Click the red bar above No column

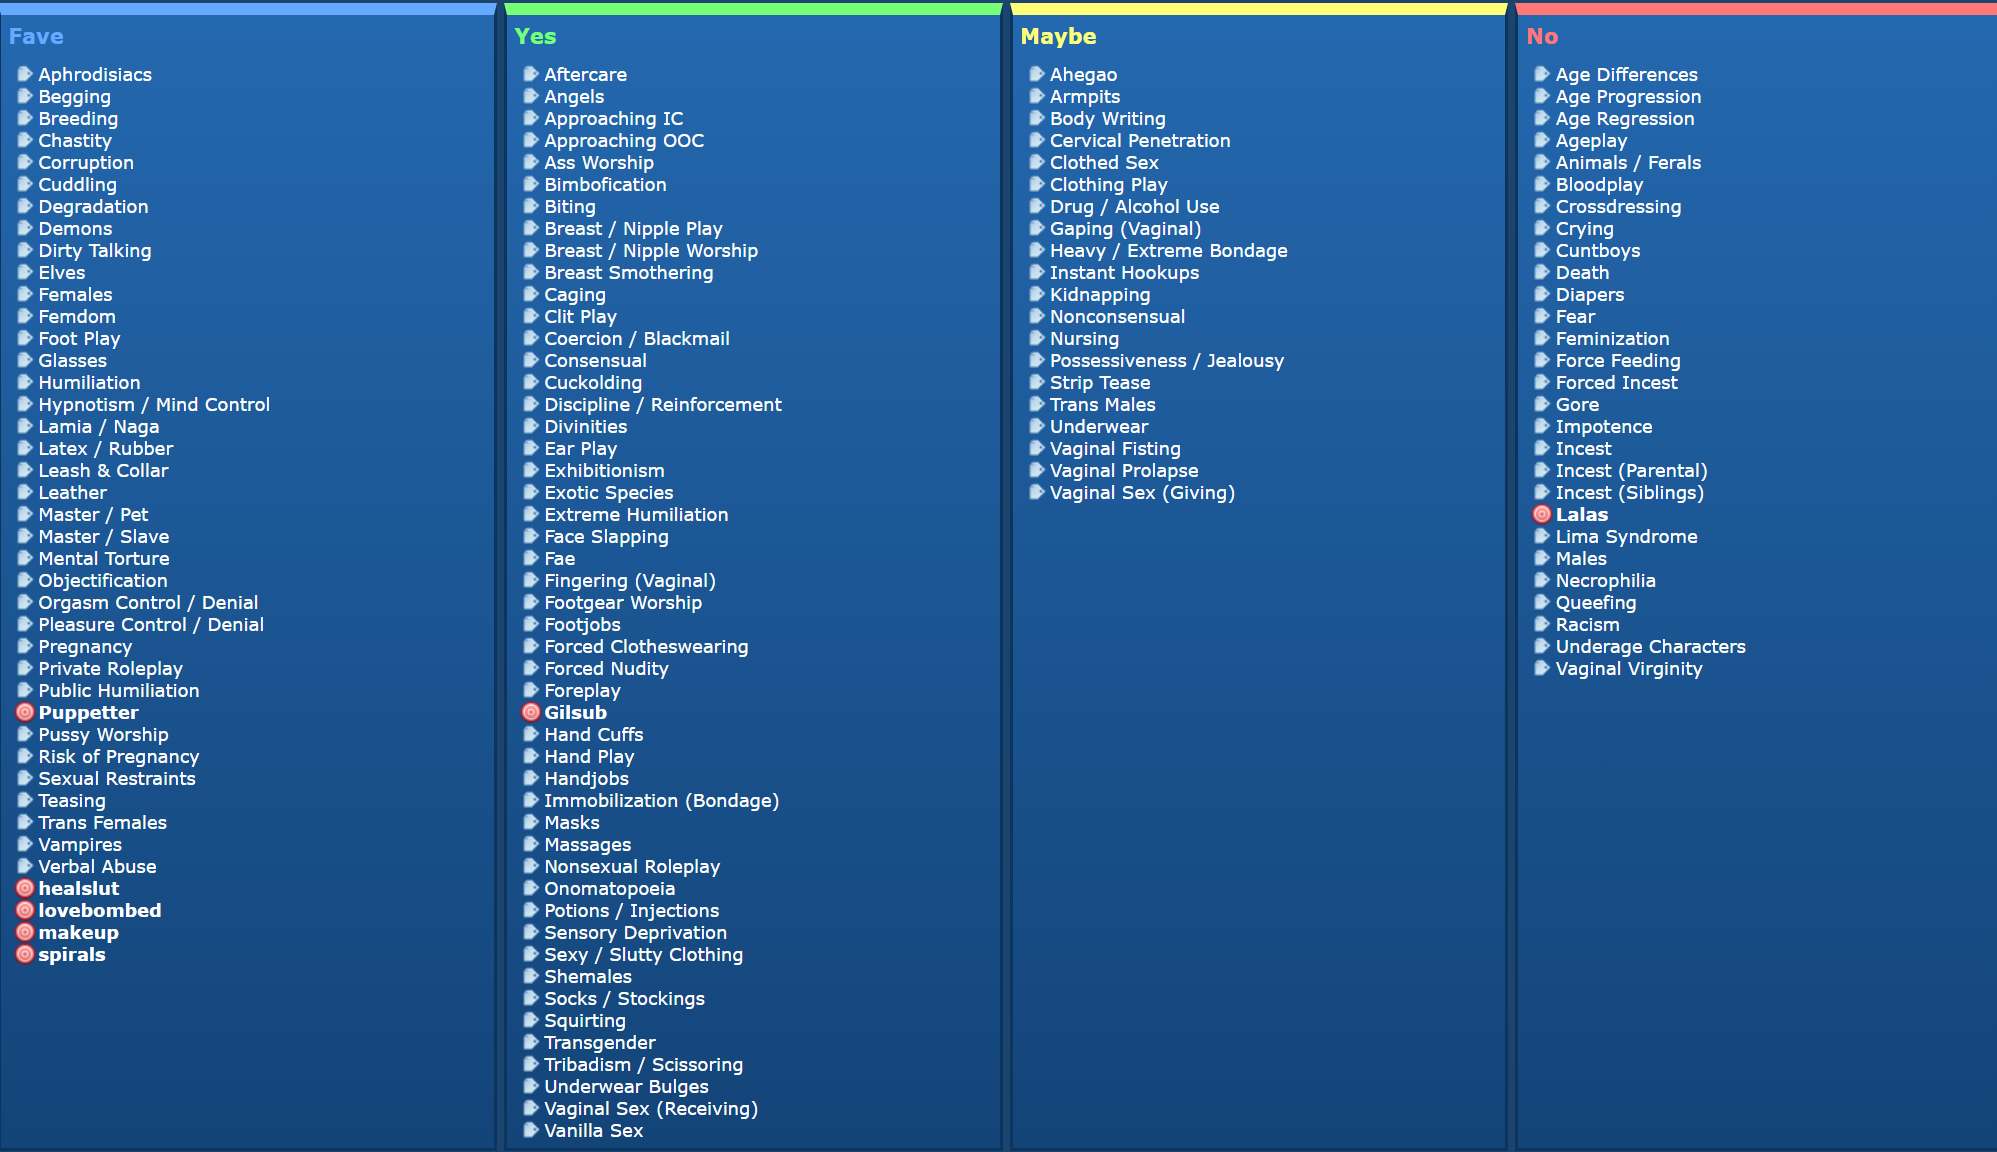tap(1756, 9)
